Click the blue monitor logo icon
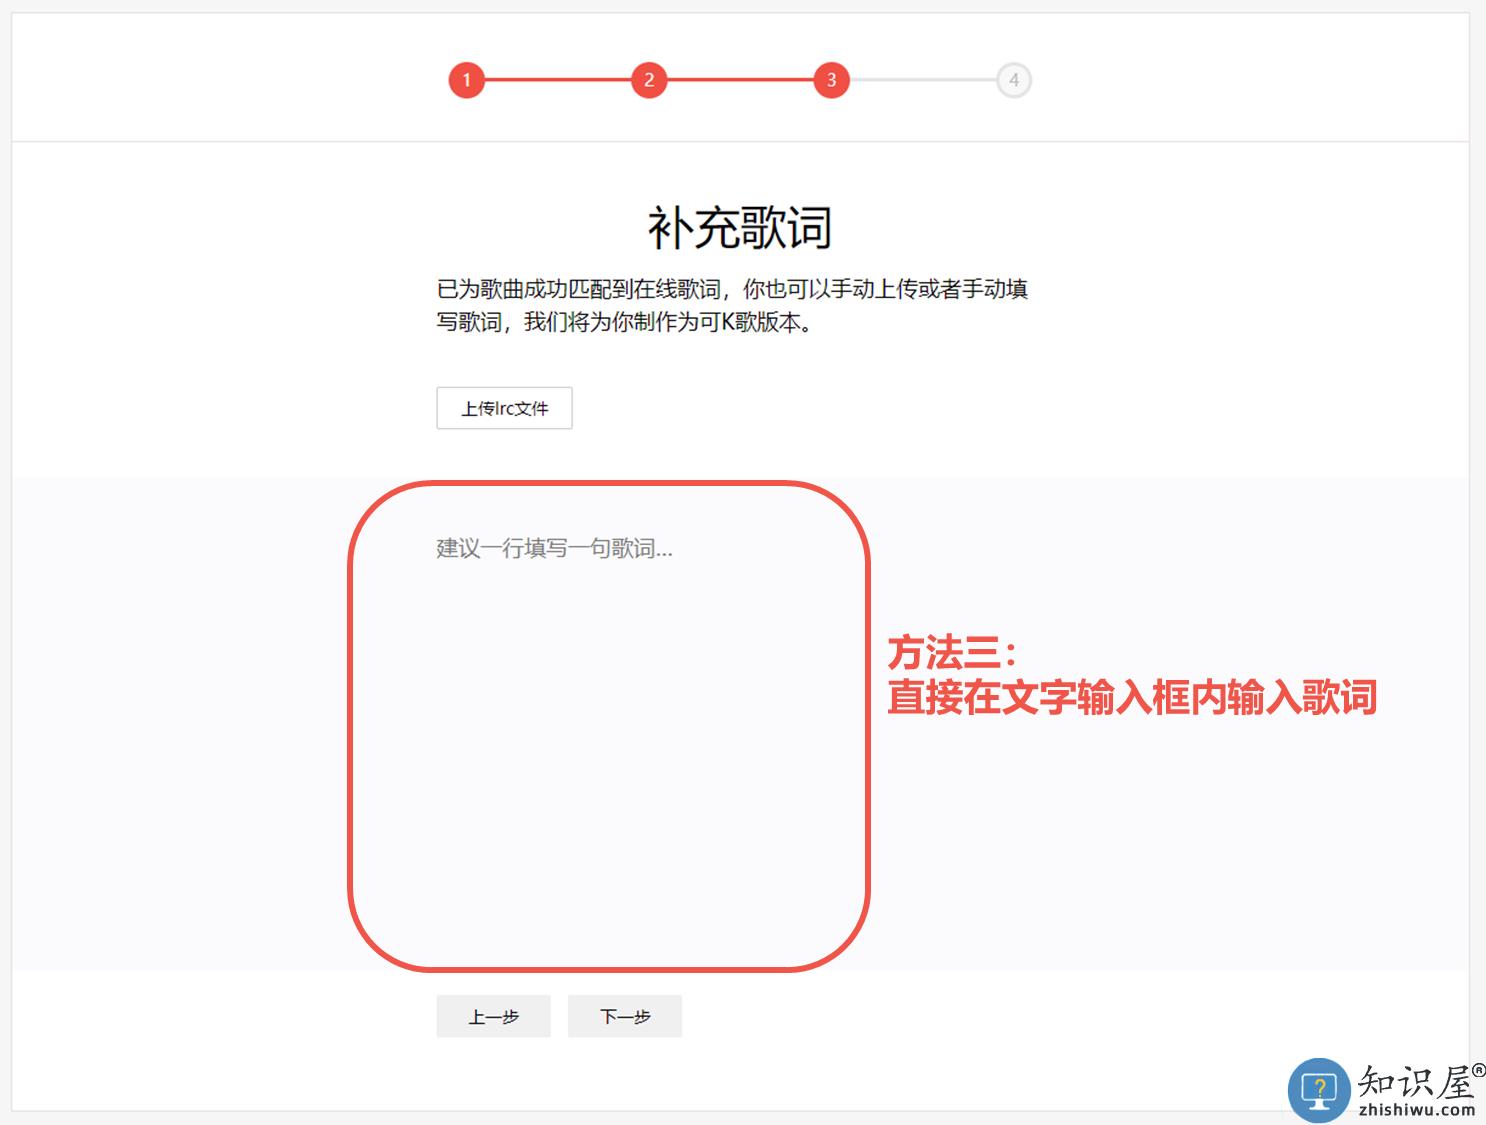 [x=1319, y=1089]
